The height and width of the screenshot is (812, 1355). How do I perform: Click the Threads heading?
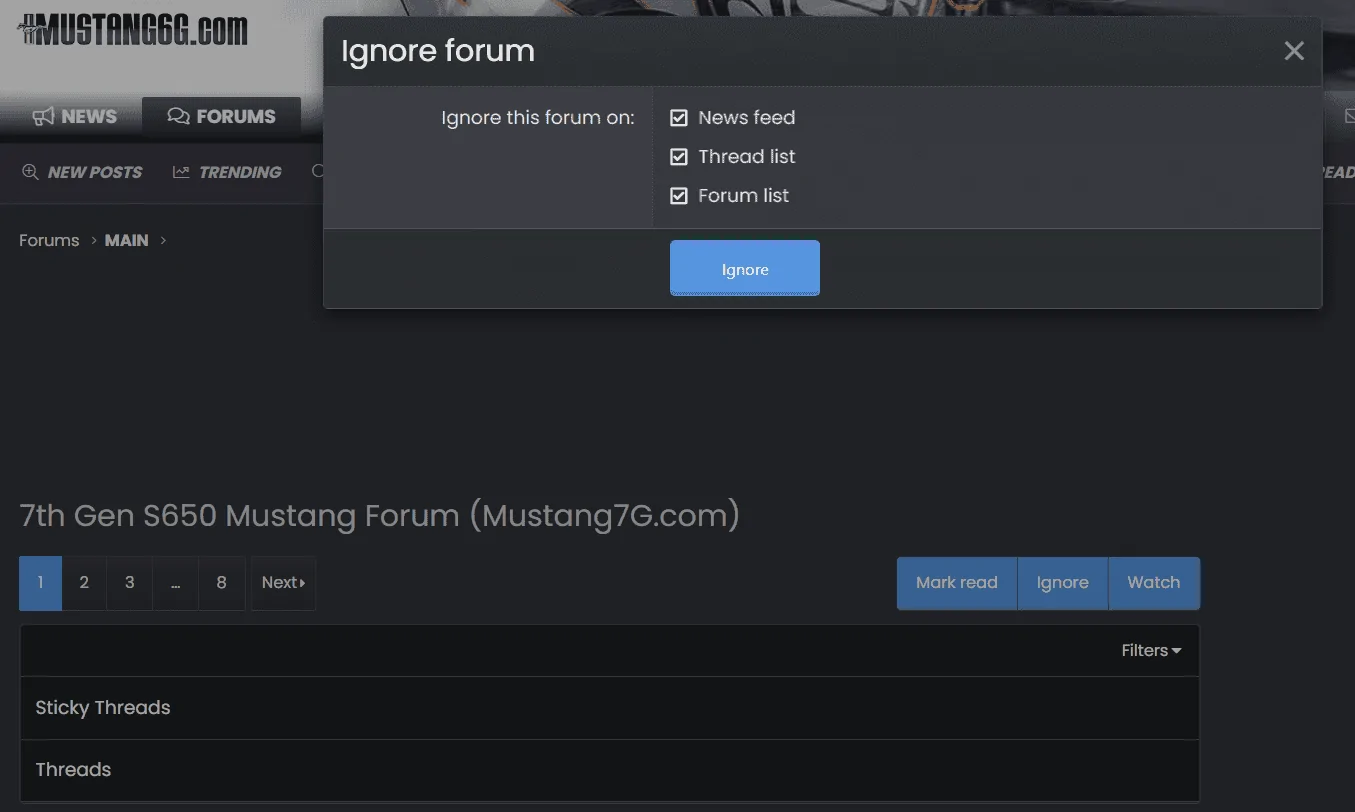click(73, 770)
